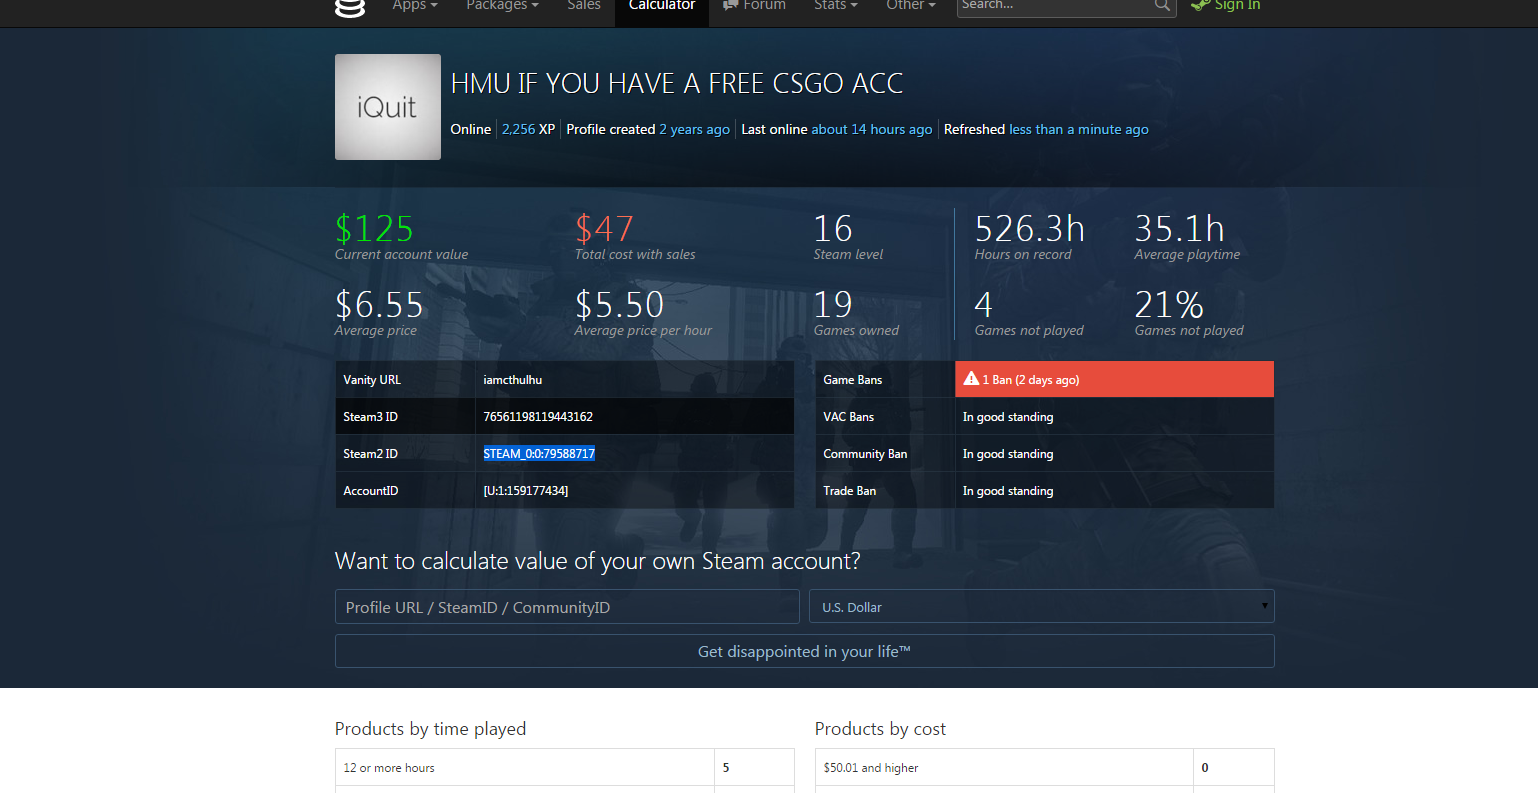Viewport: 1538px width, 793px height.
Task: Click the Steam3 ID 76561198119443162
Action: [538, 417]
